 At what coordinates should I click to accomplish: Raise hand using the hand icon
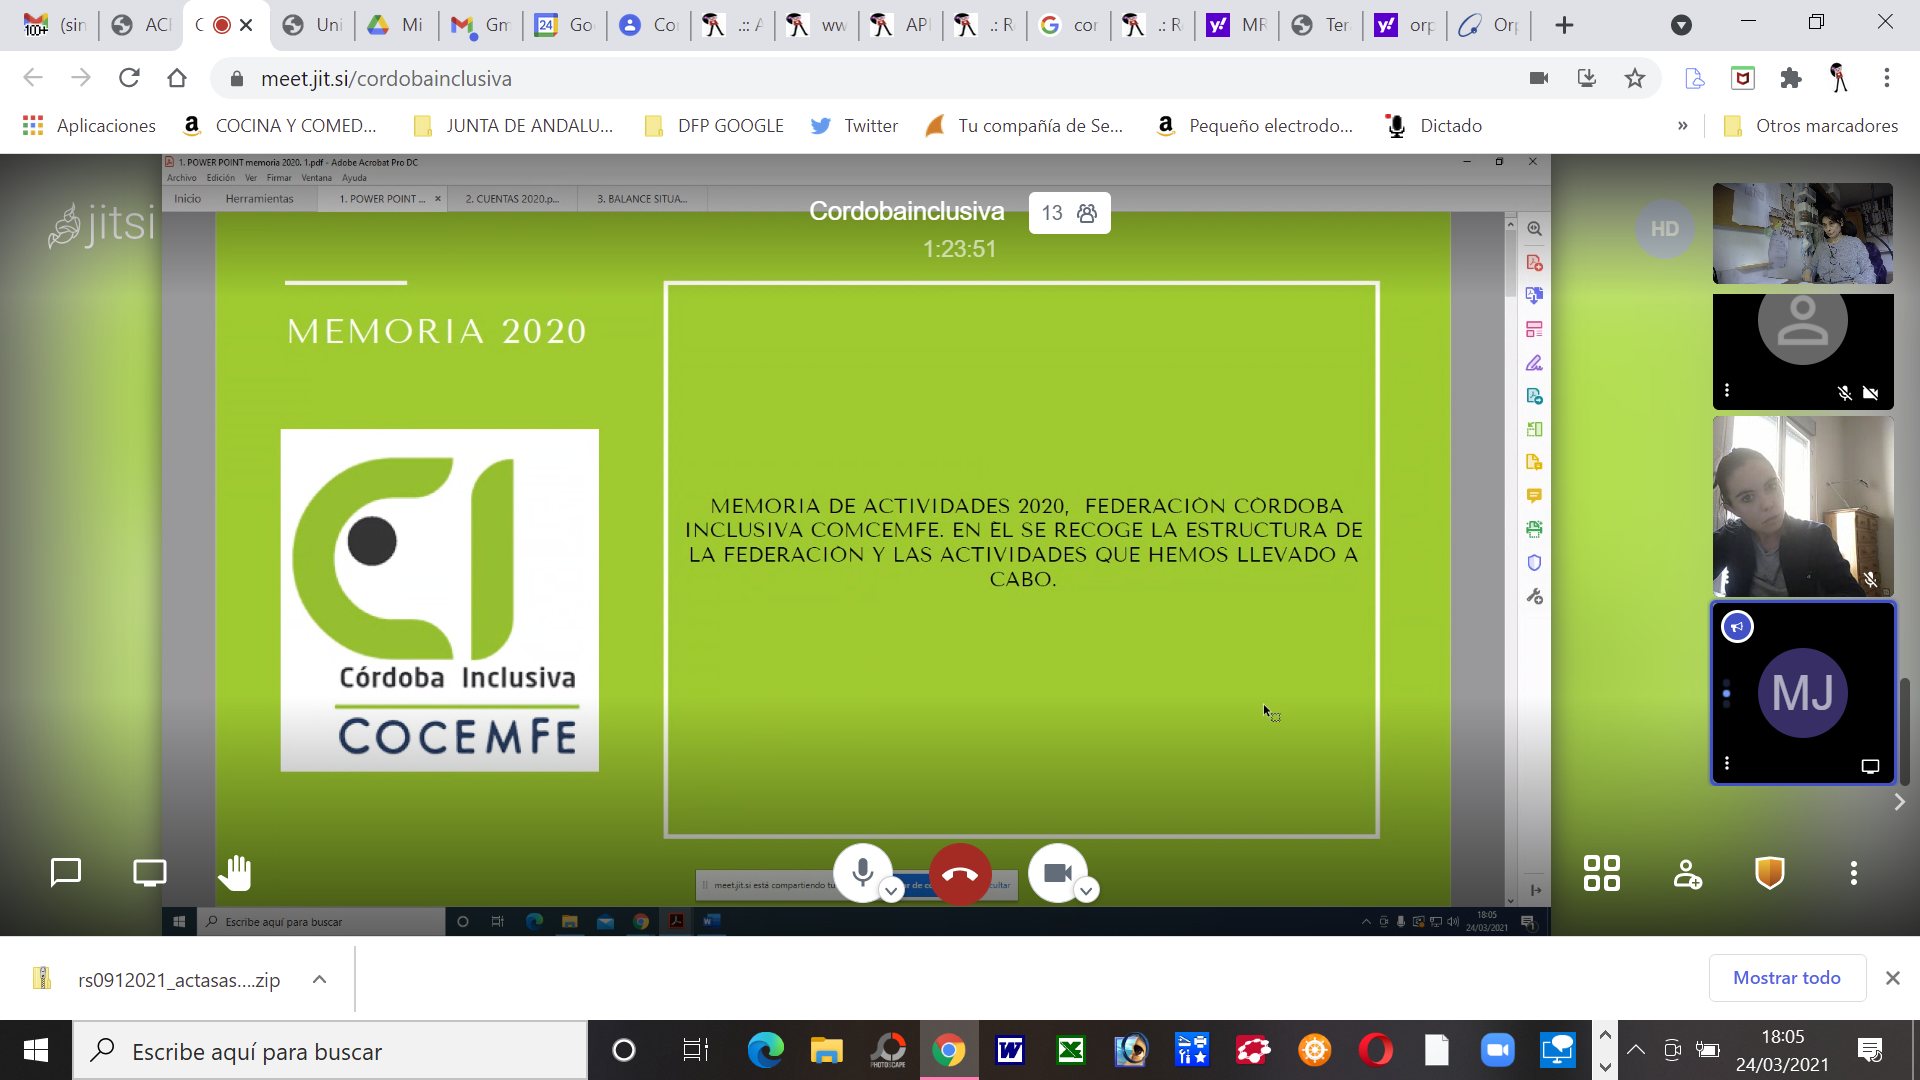(x=235, y=873)
